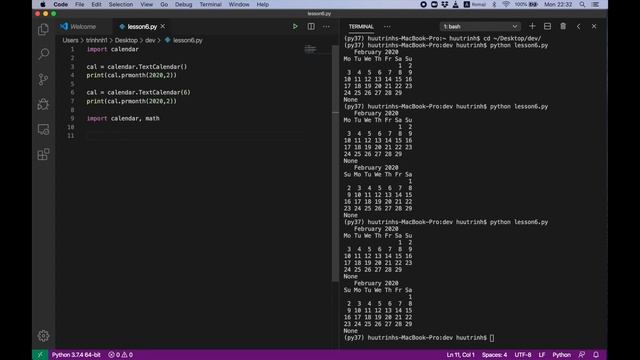The width and height of the screenshot is (640, 360).
Task: Move terminal panel with arrow icon
Action: (578, 26)
